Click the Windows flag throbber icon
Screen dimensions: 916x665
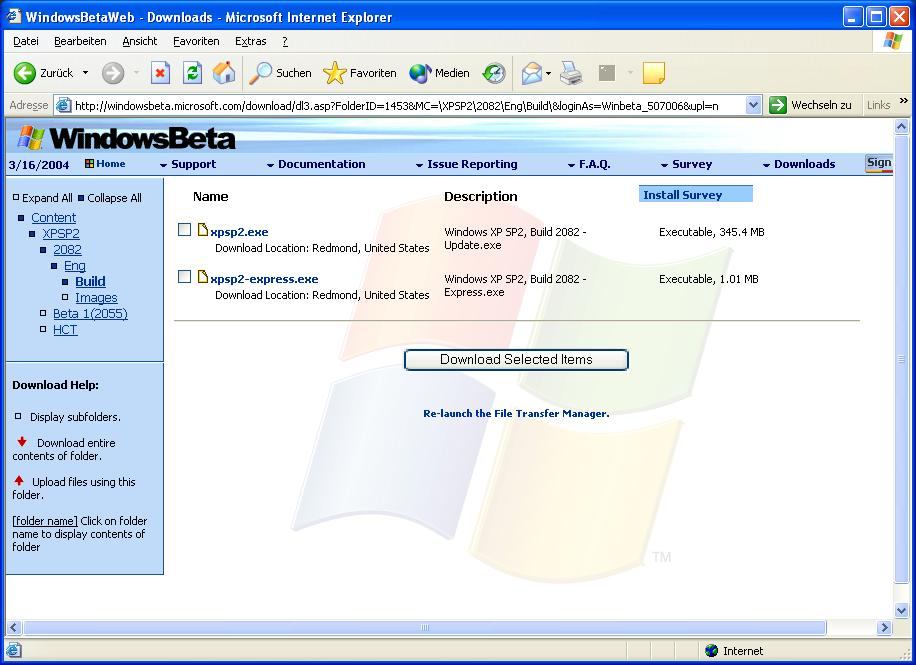[892, 41]
